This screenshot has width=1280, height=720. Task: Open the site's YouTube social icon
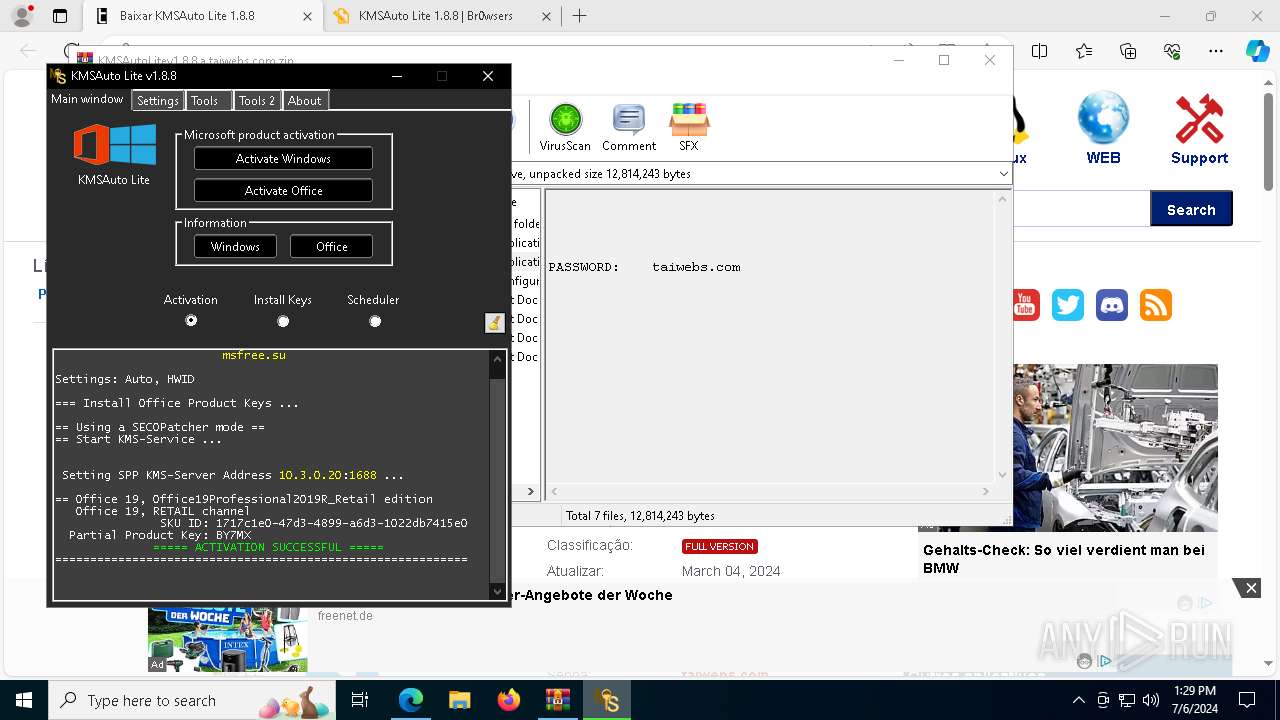1024,304
